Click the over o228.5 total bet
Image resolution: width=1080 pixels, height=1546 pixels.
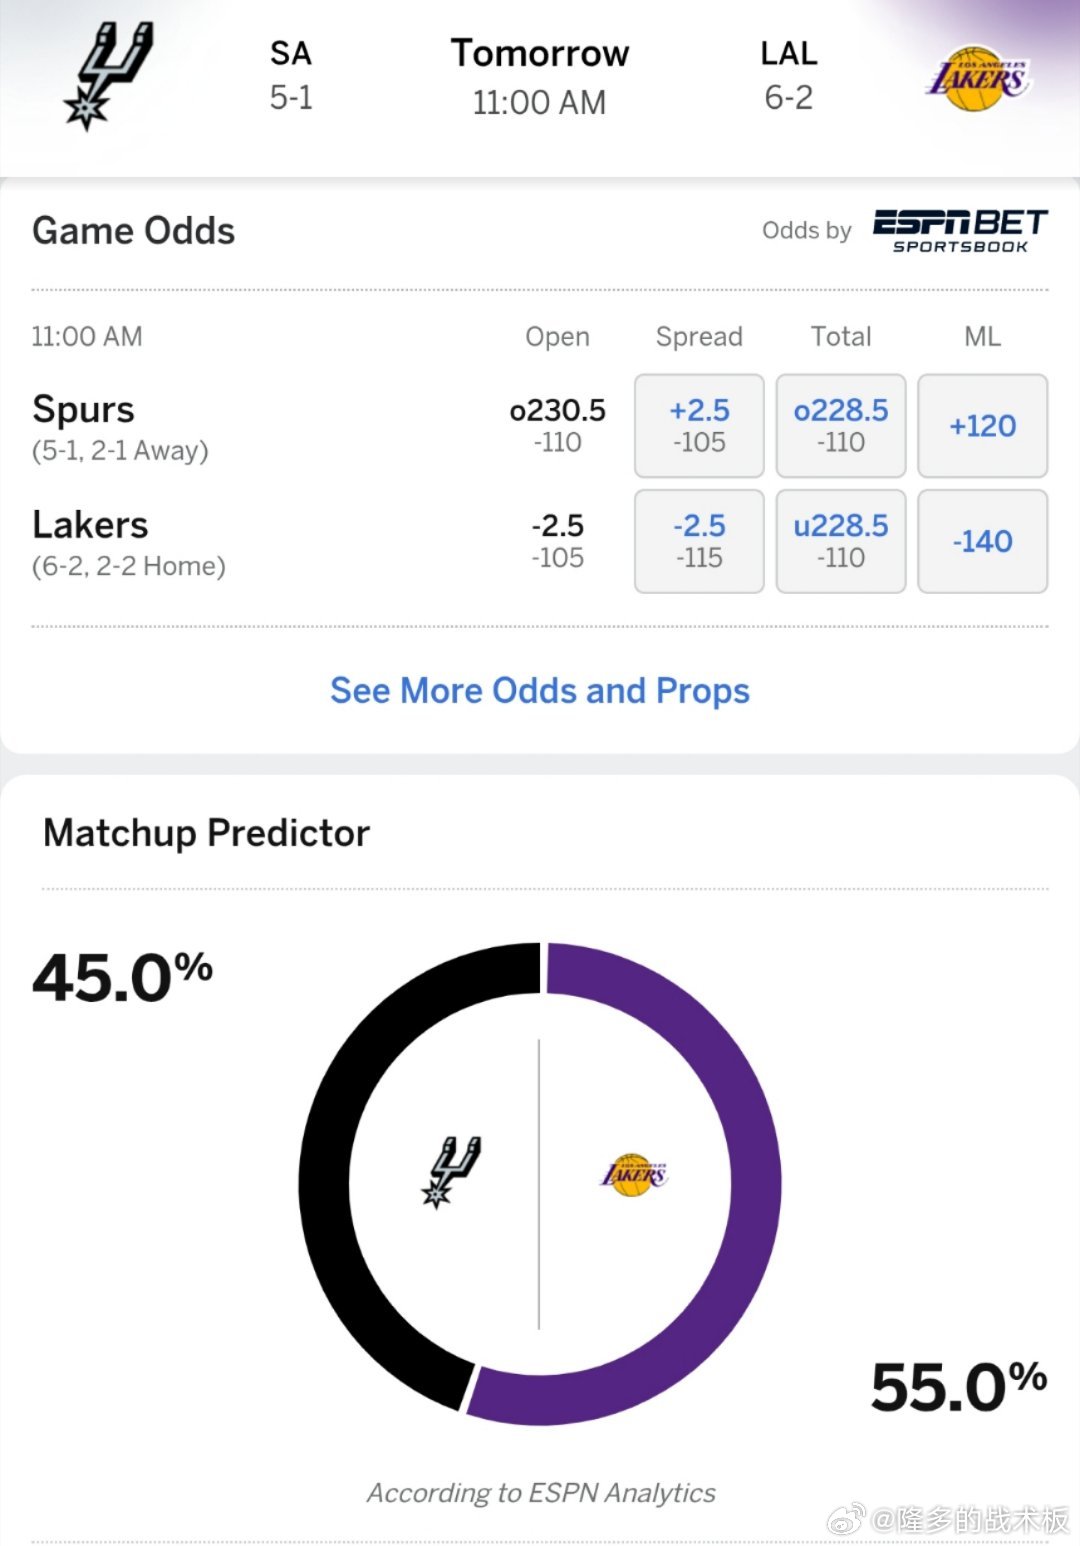coord(840,425)
